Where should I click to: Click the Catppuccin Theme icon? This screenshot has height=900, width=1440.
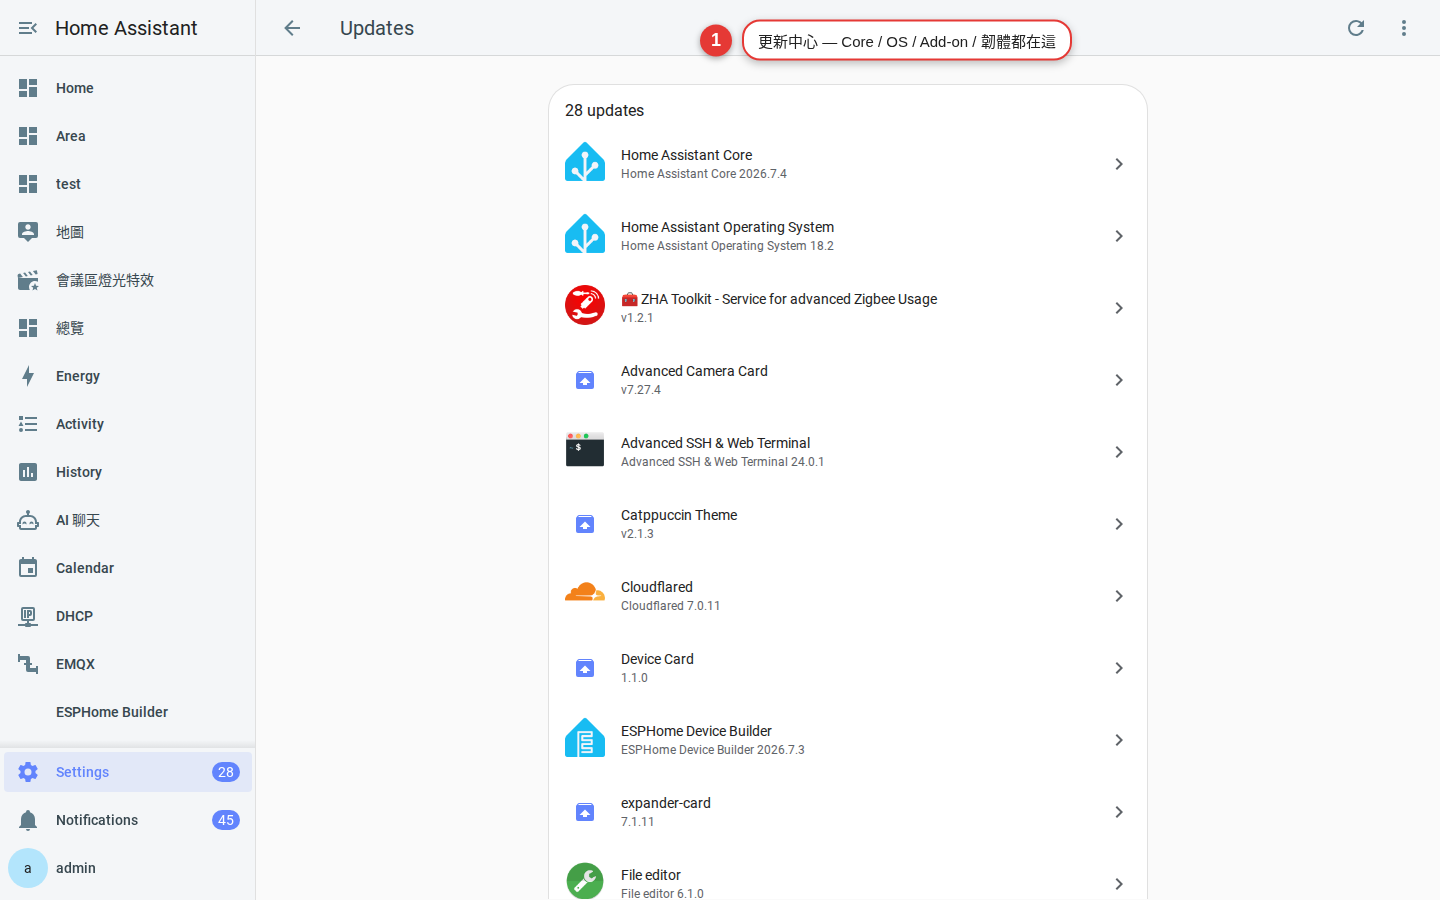click(x=585, y=524)
